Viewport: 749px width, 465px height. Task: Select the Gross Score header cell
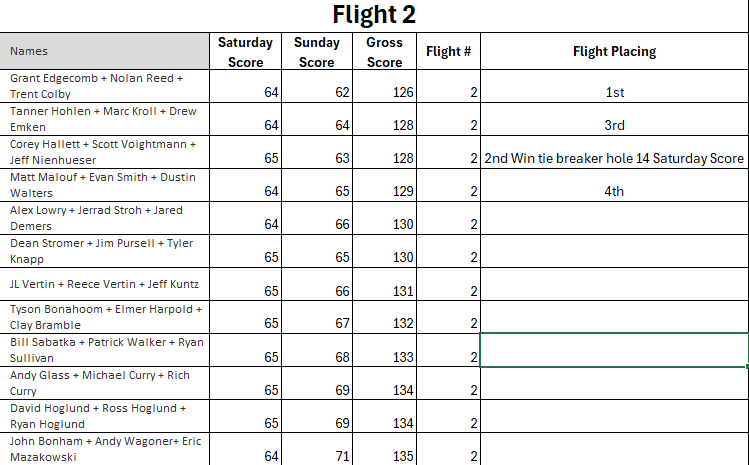pos(384,52)
